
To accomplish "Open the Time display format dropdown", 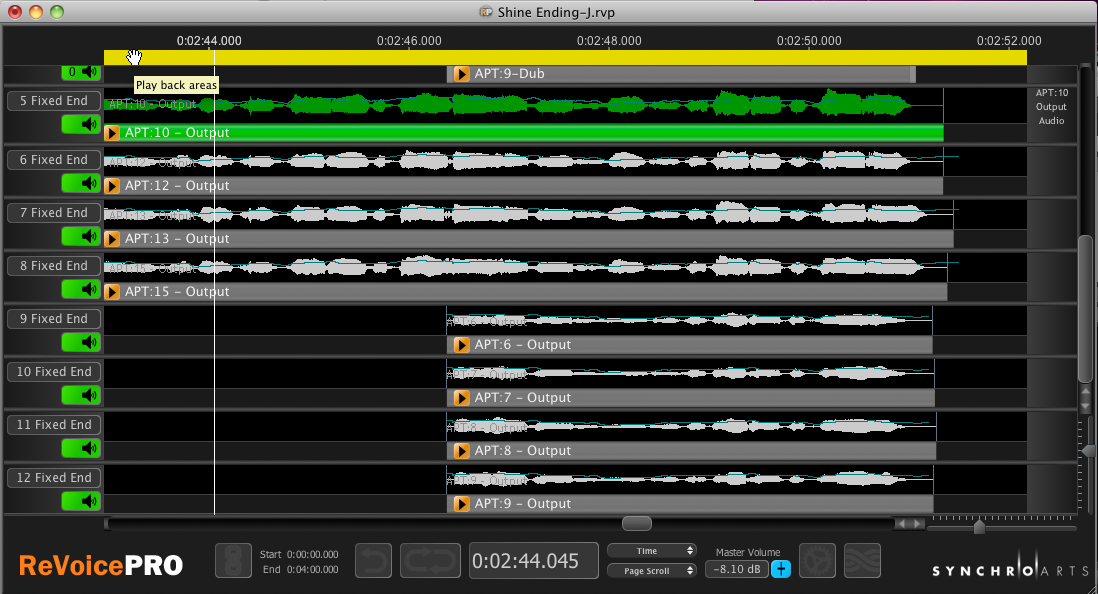I will click(651, 551).
